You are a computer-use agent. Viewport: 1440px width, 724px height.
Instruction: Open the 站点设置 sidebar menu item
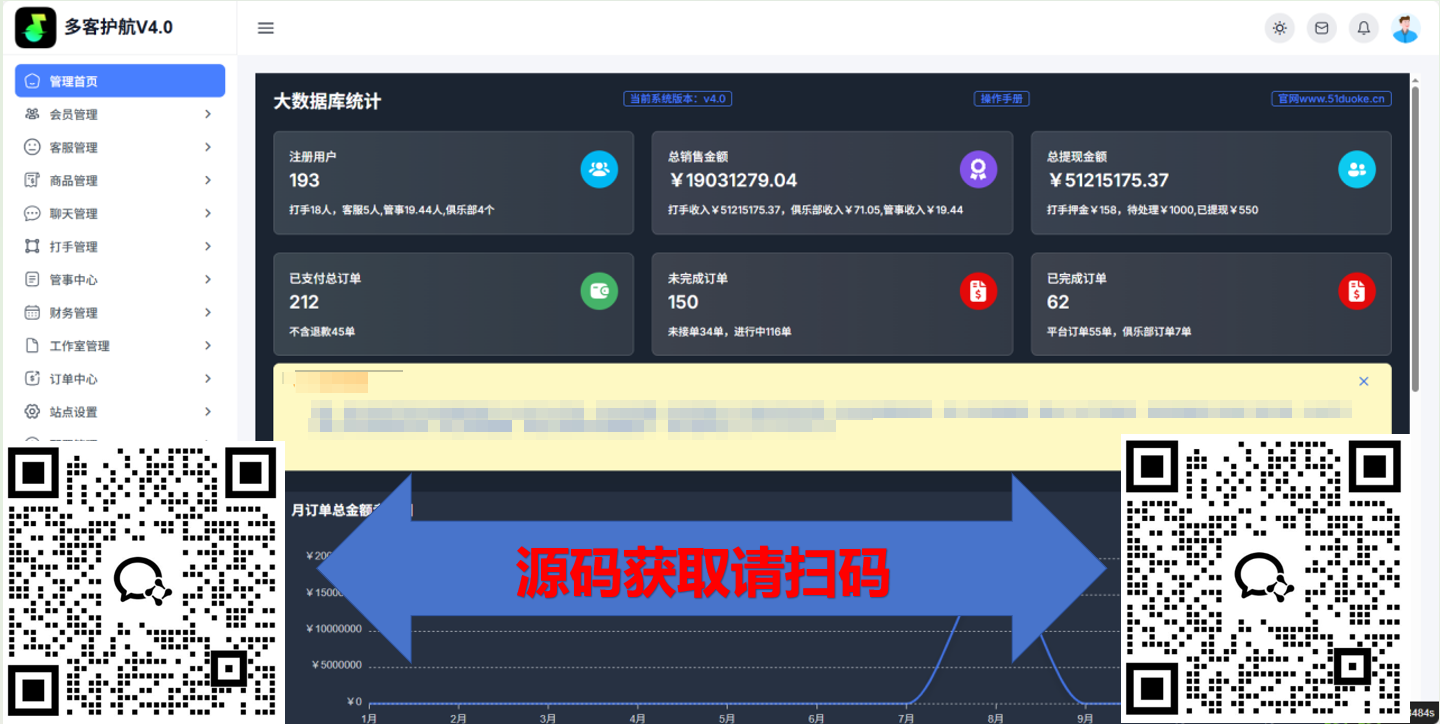pos(74,412)
